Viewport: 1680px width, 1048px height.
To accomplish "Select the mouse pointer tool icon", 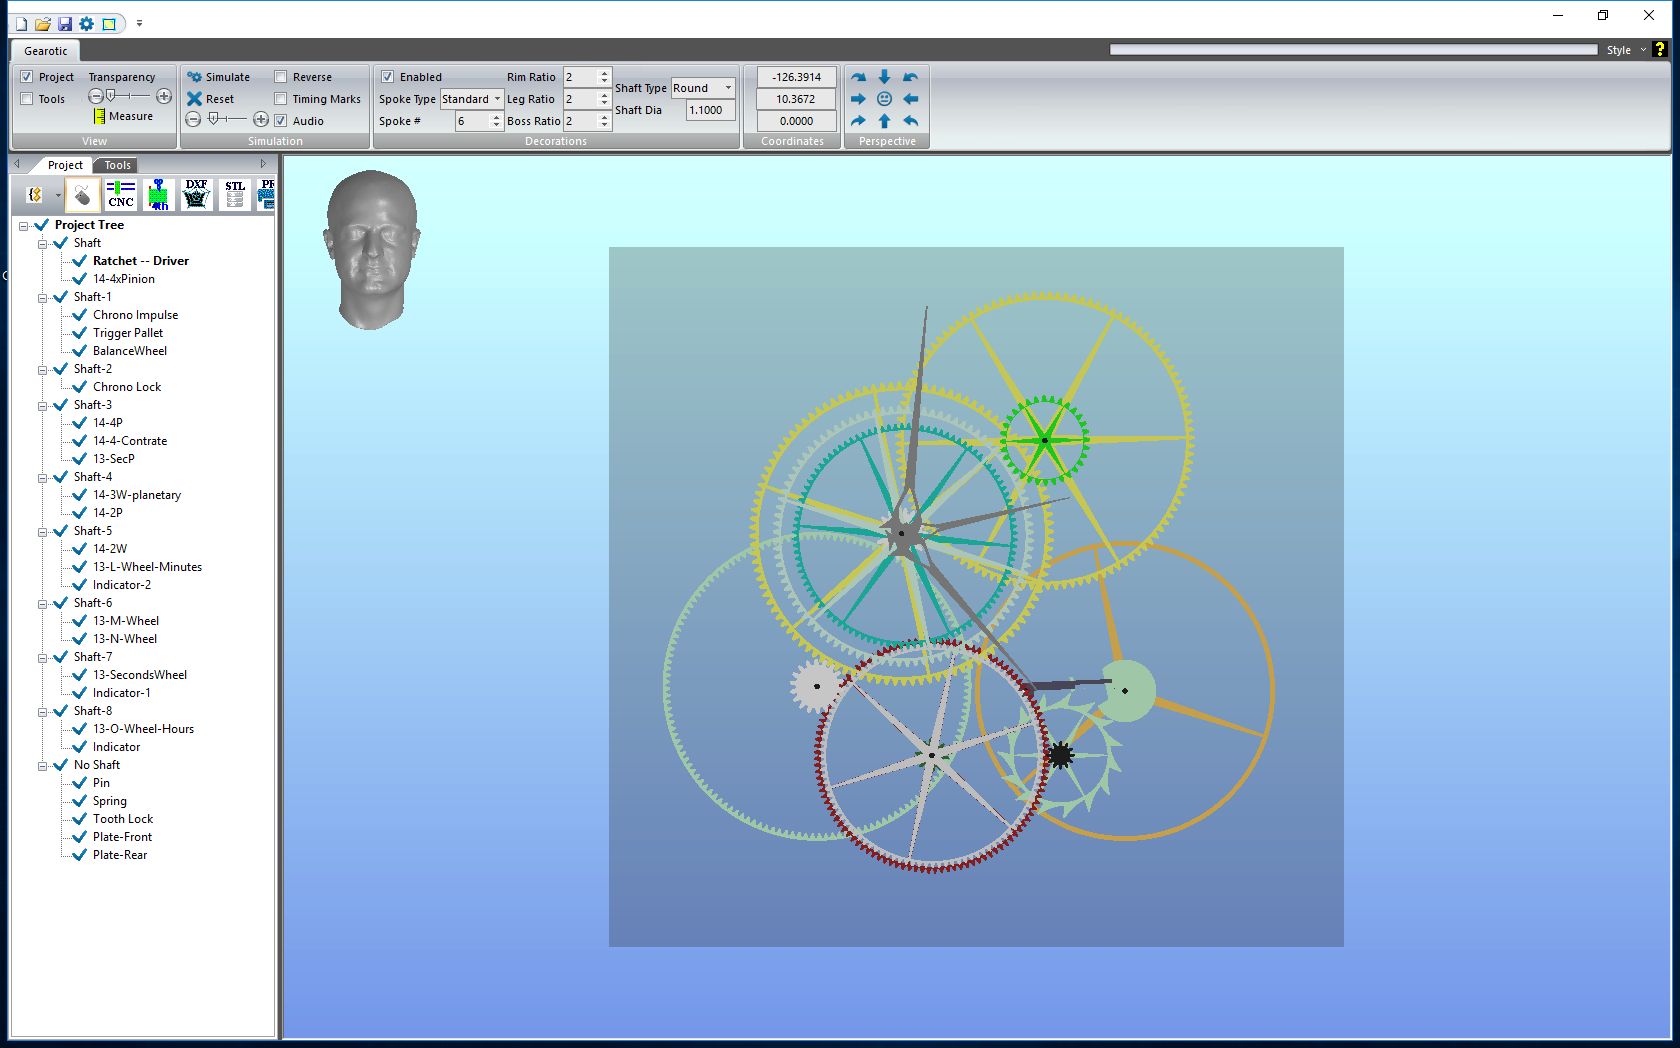I will click(83, 194).
